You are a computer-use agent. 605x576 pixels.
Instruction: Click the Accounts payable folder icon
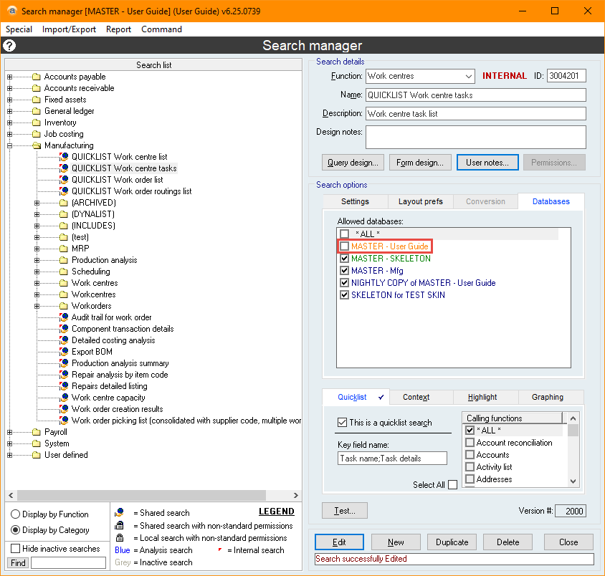36,77
